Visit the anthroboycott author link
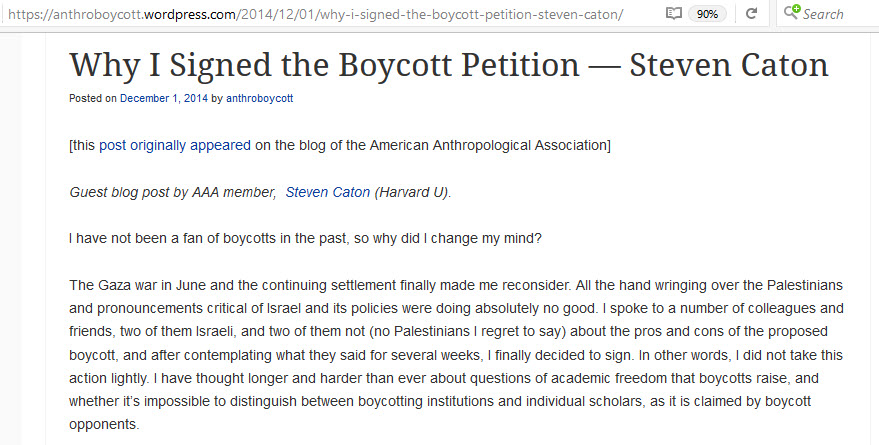The height and width of the screenshot is (445, 879). tap(259, 98)
